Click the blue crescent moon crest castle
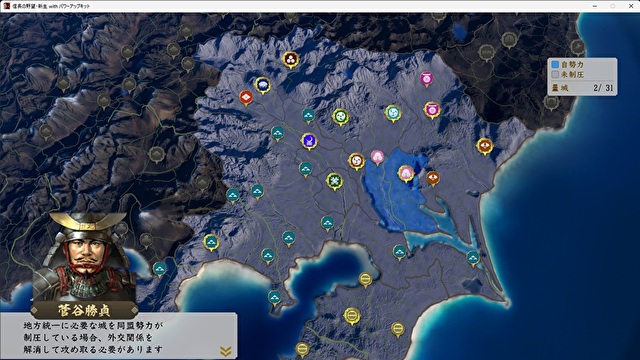The height and width of the screenshot is (360, 640). point(309,141)
